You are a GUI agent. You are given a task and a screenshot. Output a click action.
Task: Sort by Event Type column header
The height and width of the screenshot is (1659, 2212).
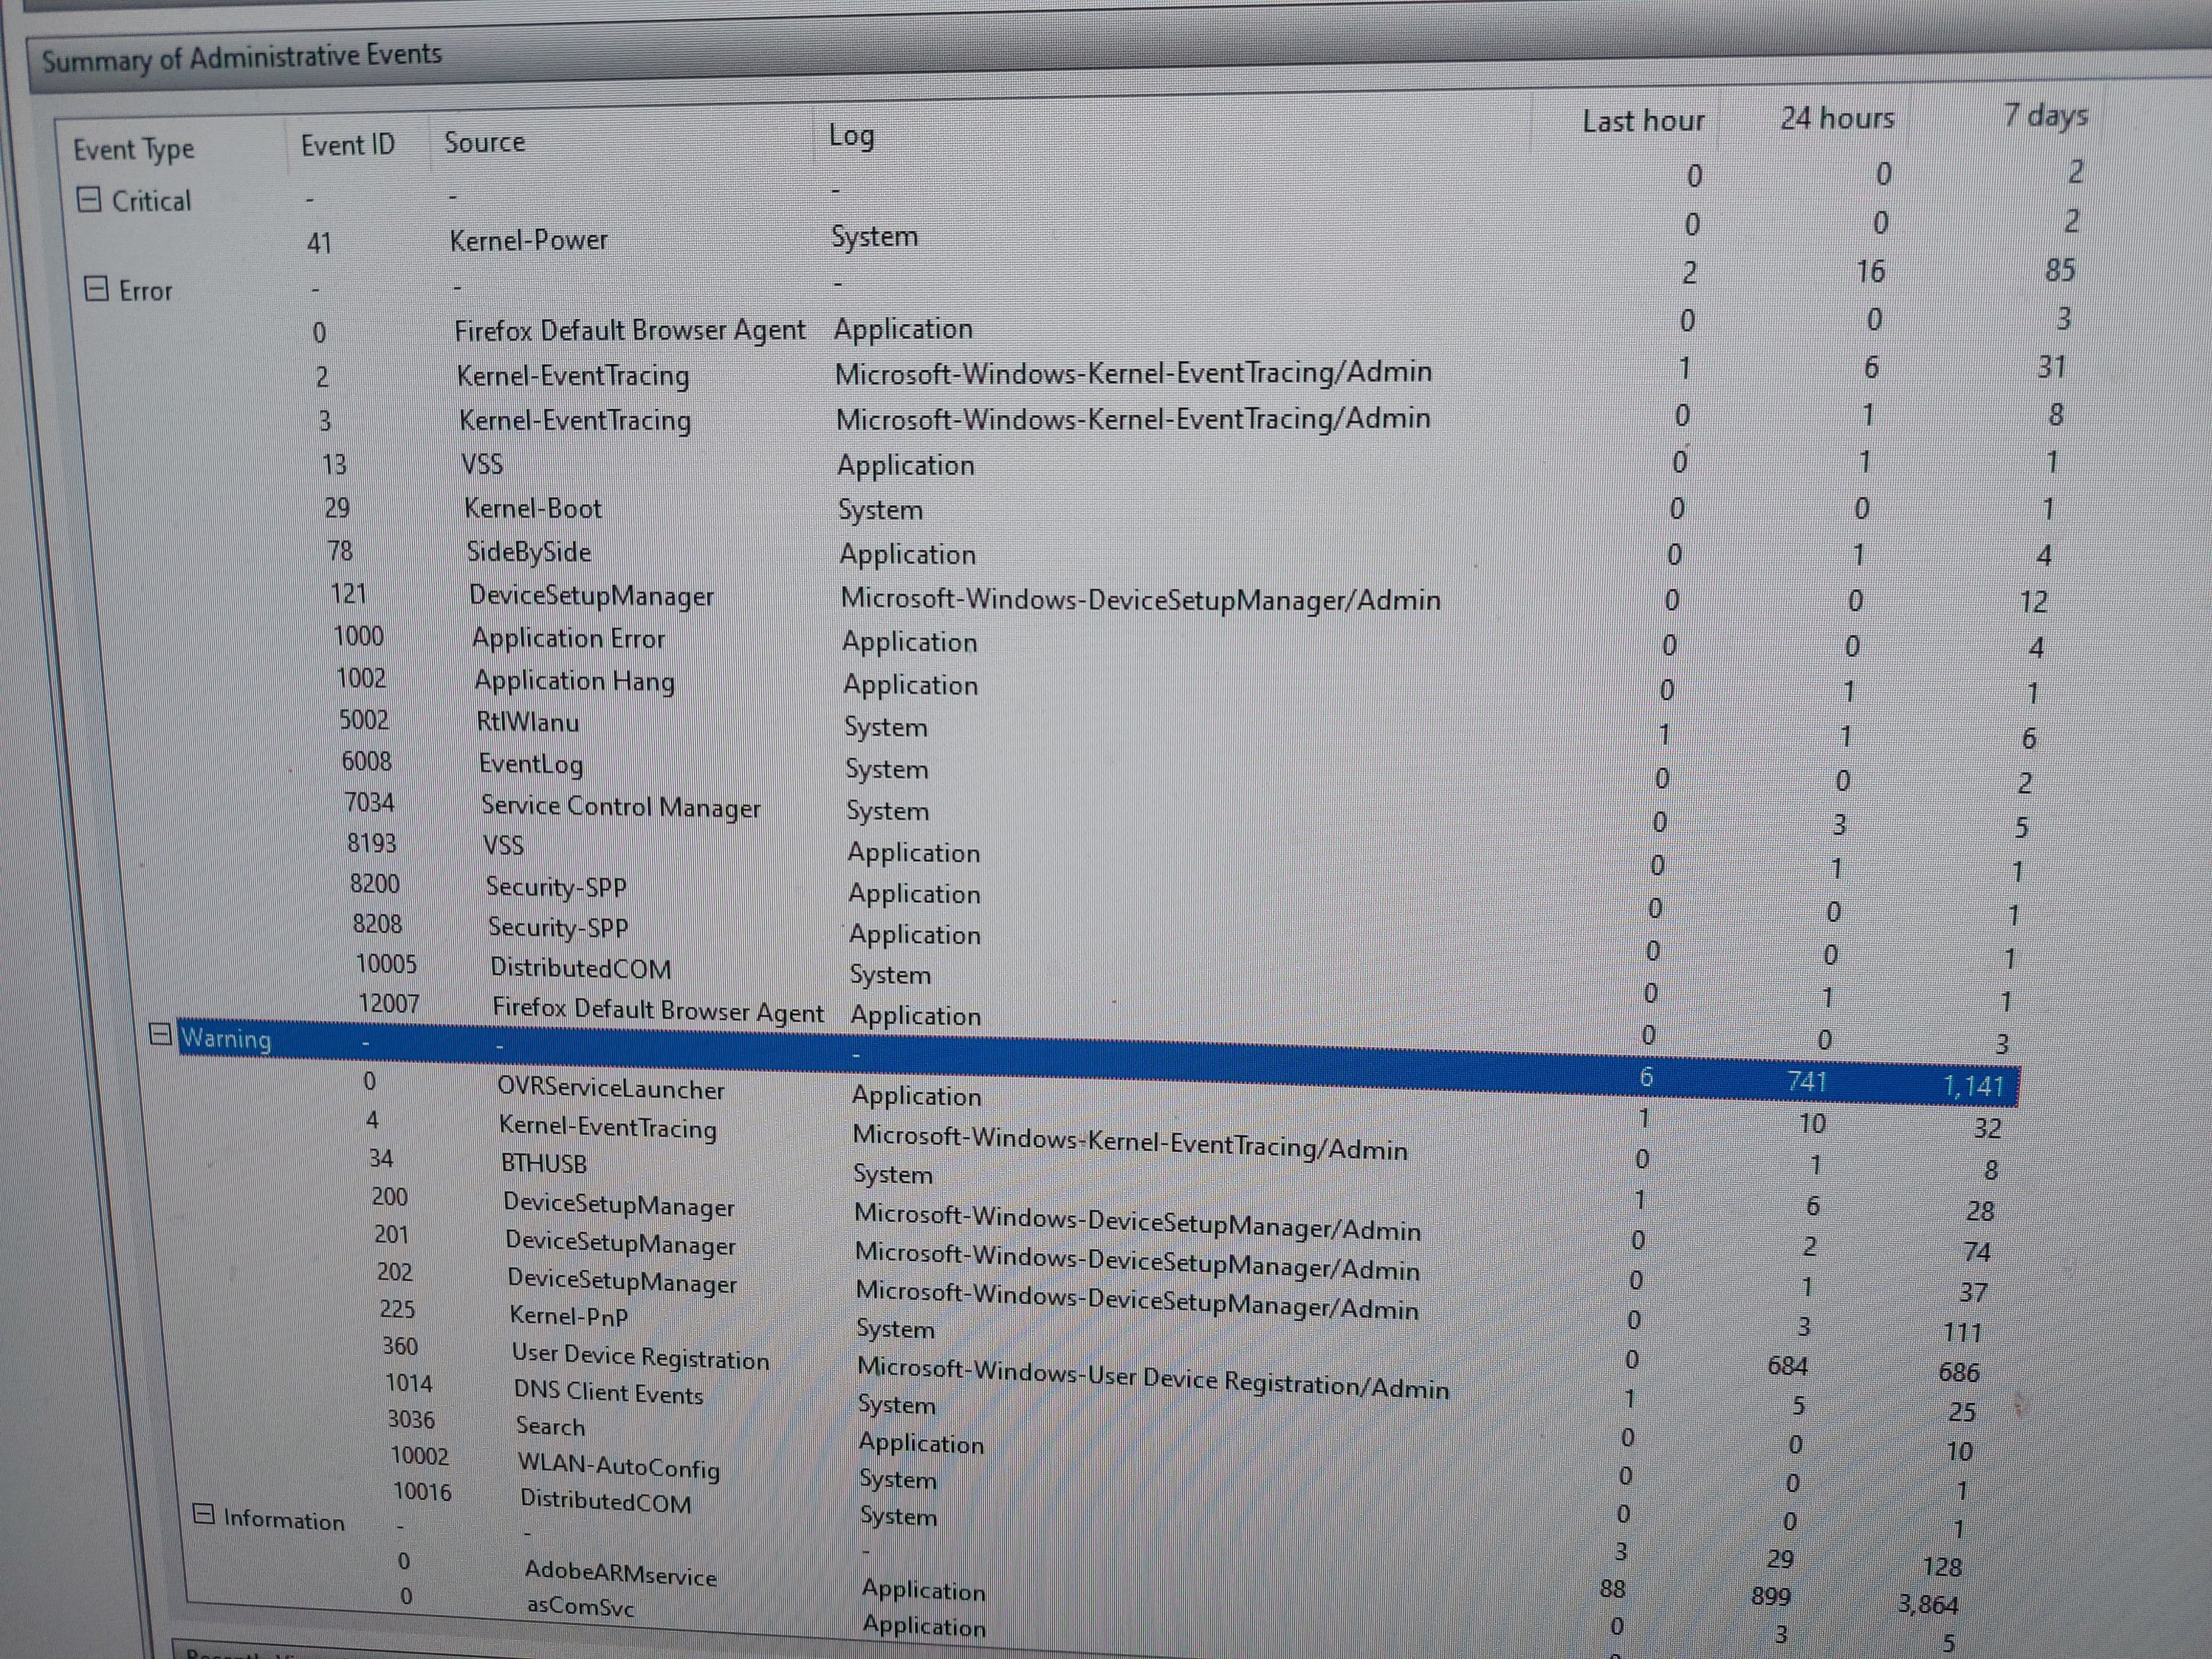(134, 150)
